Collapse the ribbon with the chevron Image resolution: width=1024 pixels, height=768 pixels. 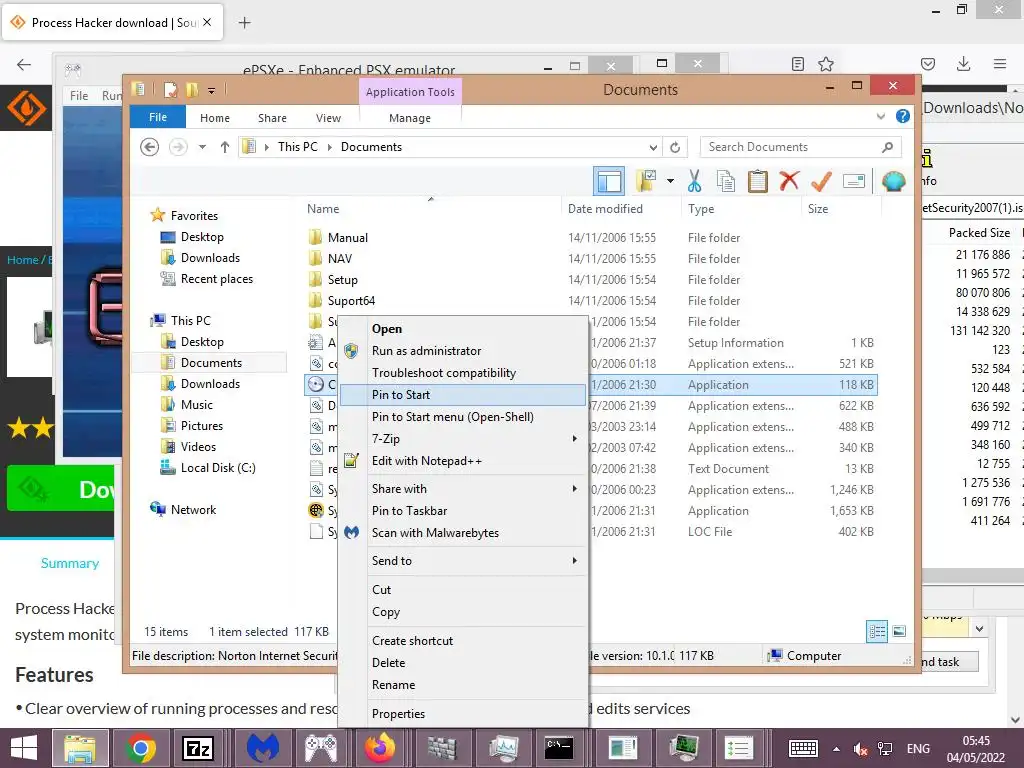click(x=880, y=116)
